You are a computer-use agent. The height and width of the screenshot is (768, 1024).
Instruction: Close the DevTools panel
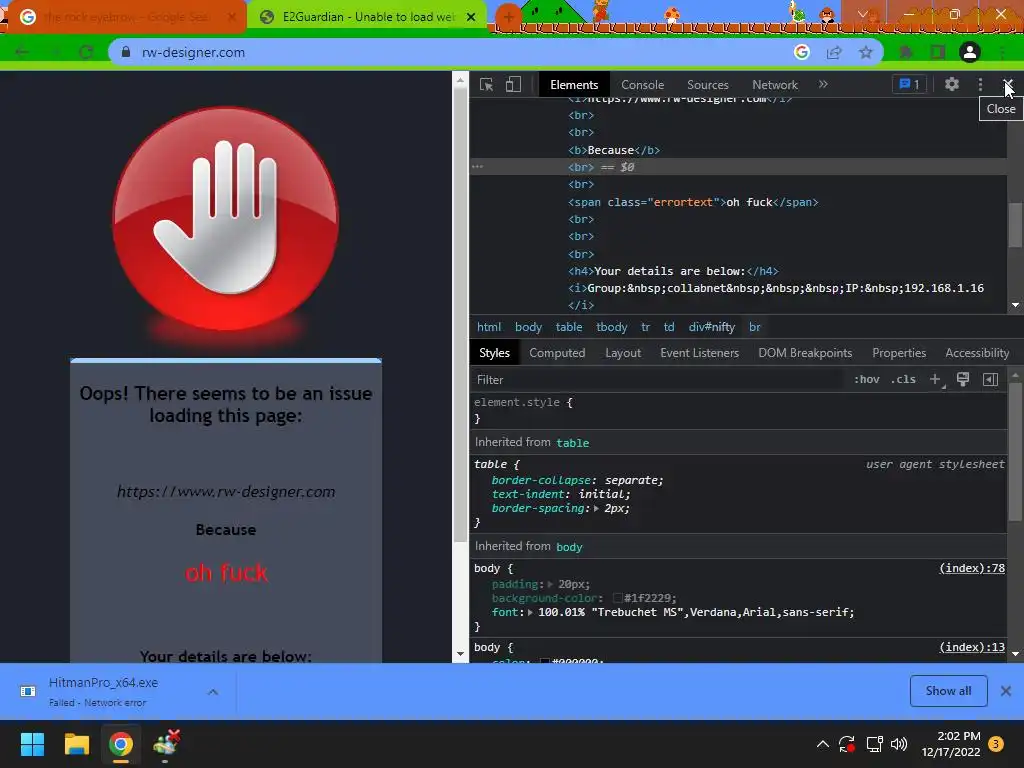pos(1008,84)
